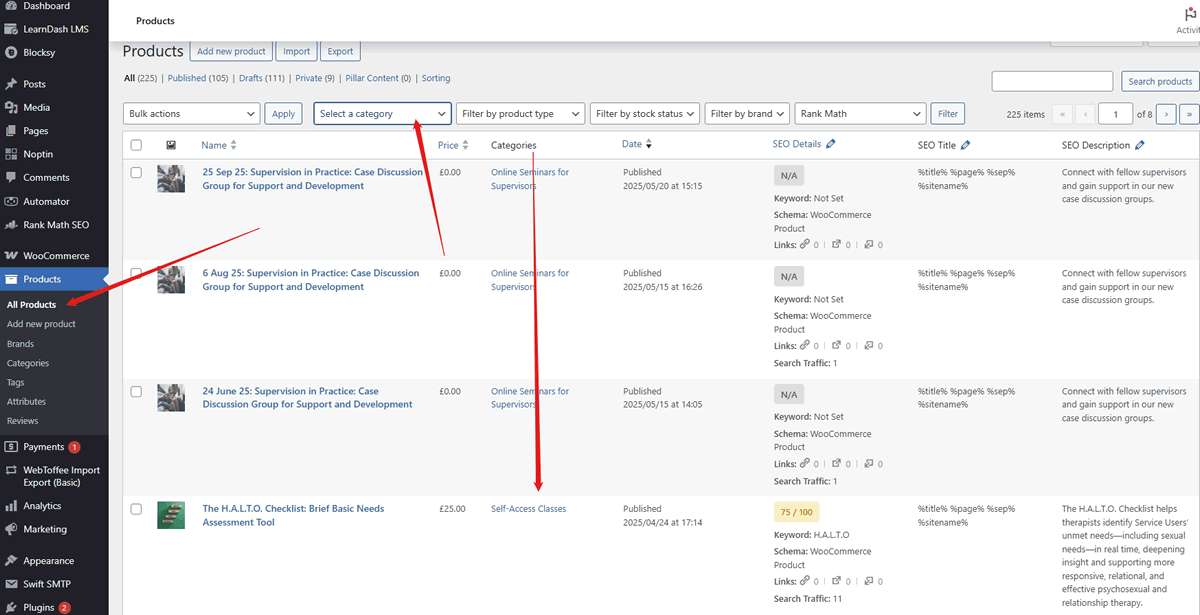Click the LearnDash LMS sidebar icon
Screen dimensions: 1200x615
[11, 29]
